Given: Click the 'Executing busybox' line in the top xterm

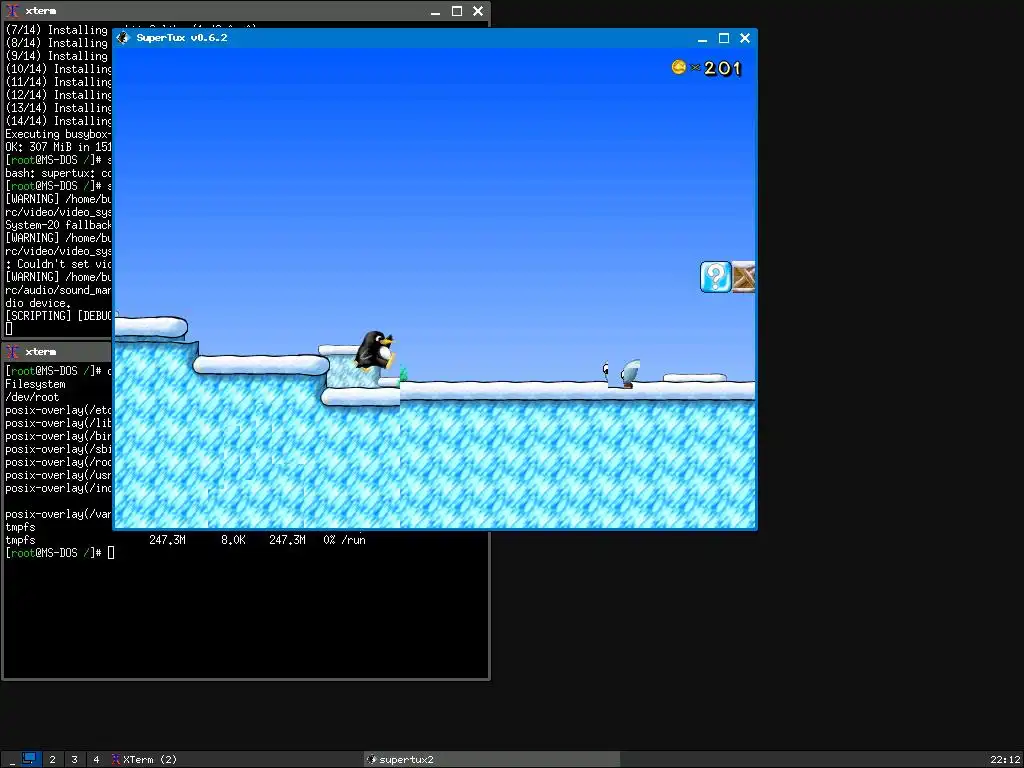Looking at the screenshot, I should pyautogui.click(x=59, y=134).
